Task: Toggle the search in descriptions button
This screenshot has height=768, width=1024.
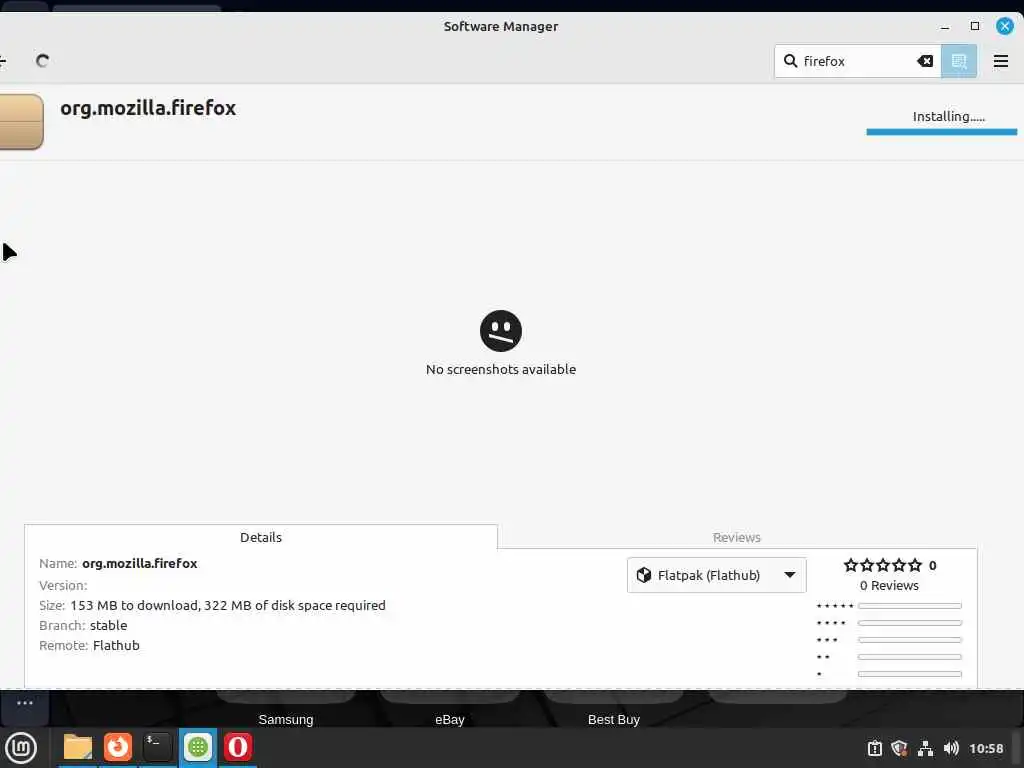Action: coord(959,61)
